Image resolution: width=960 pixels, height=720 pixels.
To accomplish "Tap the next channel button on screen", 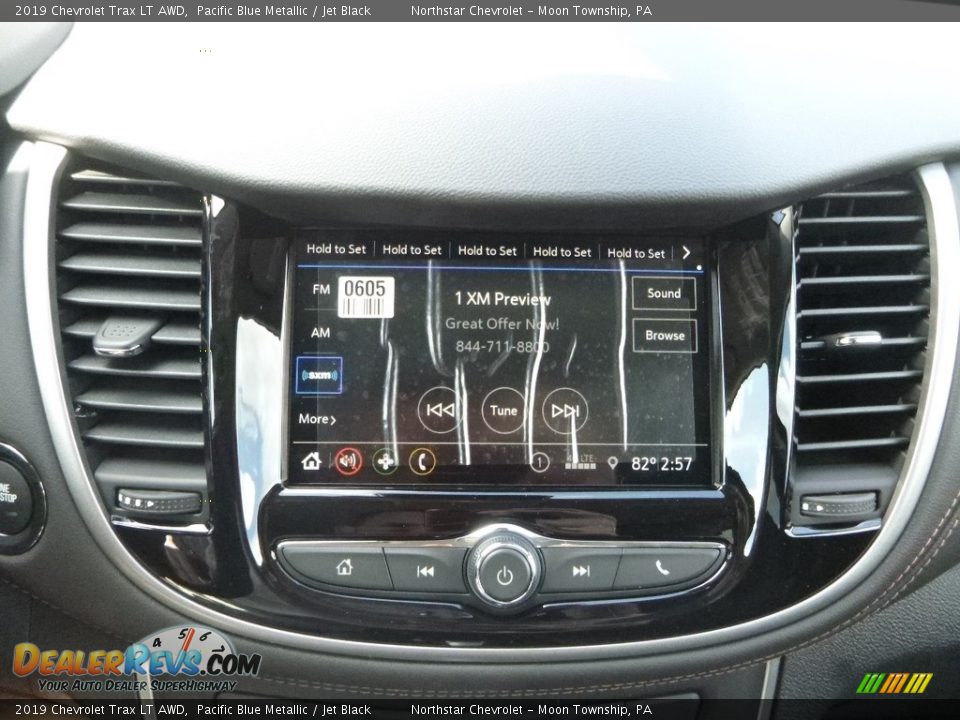I will pos(565,411).
